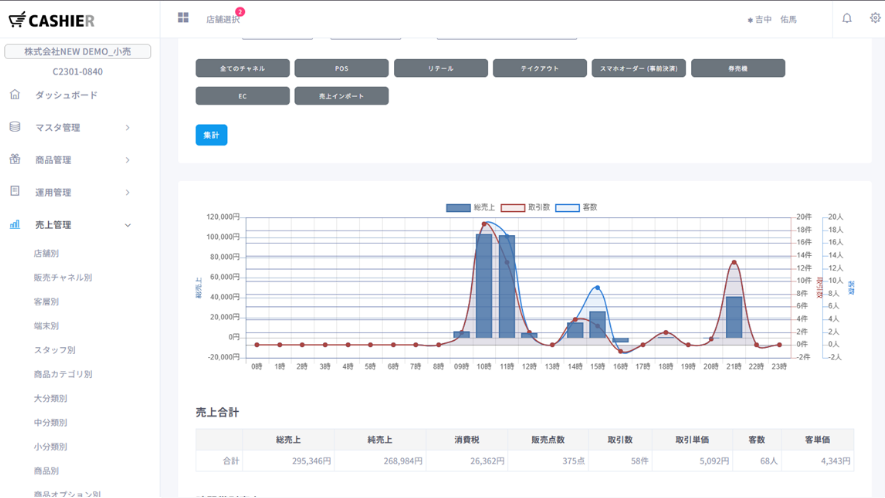Click the 株式会社NEW DEMO_小売 company field

pyautogui.click(x=78, y=51)
